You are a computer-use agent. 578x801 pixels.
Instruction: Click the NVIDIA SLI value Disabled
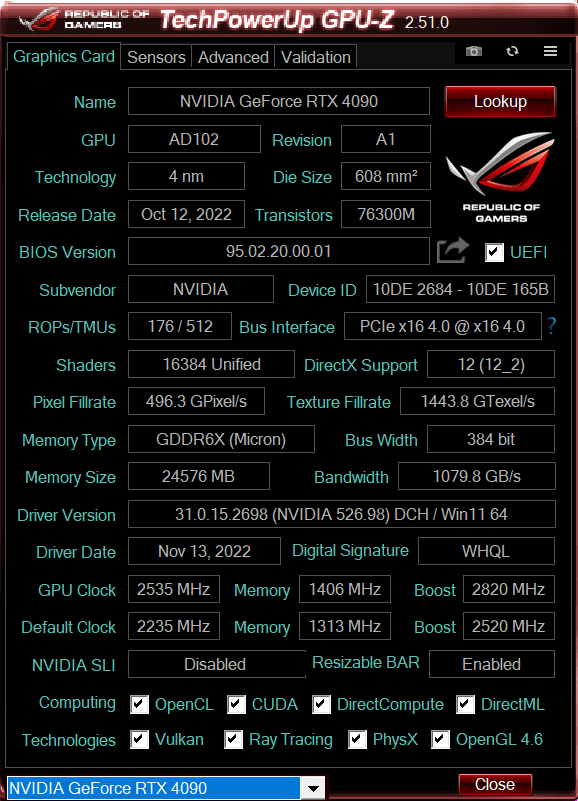[x=217, y=664]
